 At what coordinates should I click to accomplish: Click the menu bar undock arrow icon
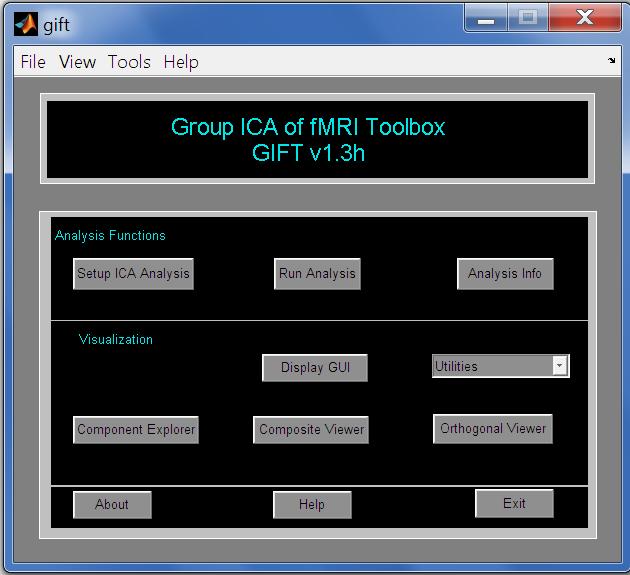[x=612, y=60]
